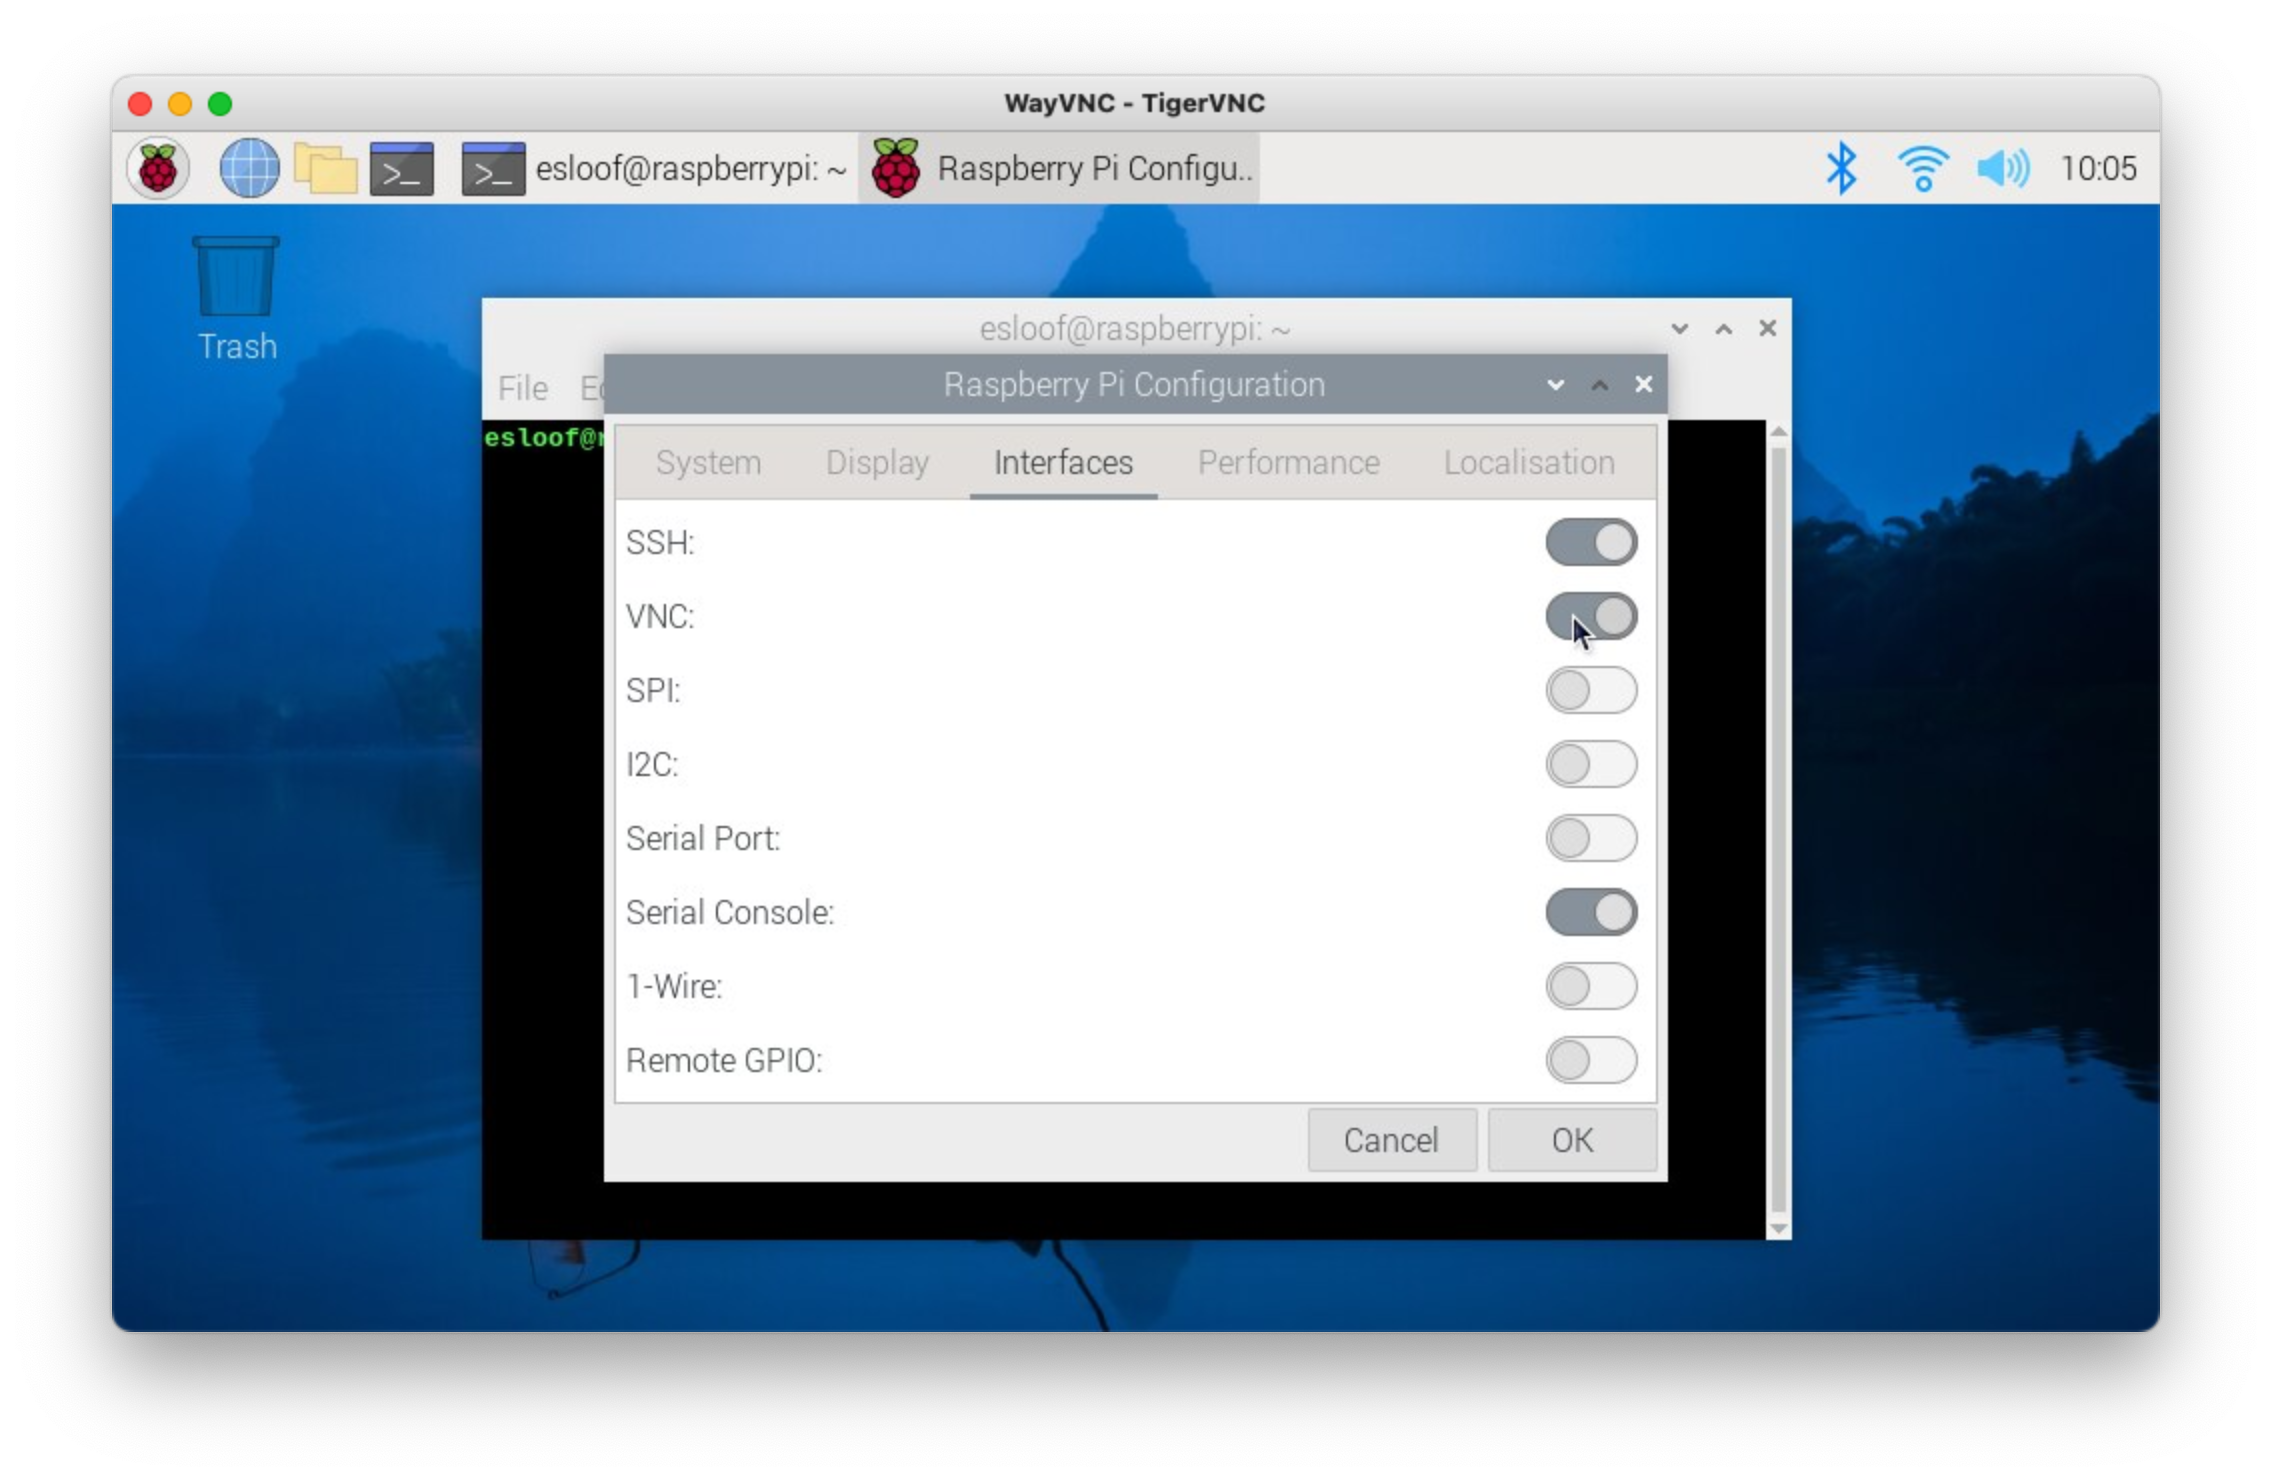This screenshot has width=2272, height=1480.
Task: Open the Bluetooth tray icon
Action: (x=1840, y=168)
